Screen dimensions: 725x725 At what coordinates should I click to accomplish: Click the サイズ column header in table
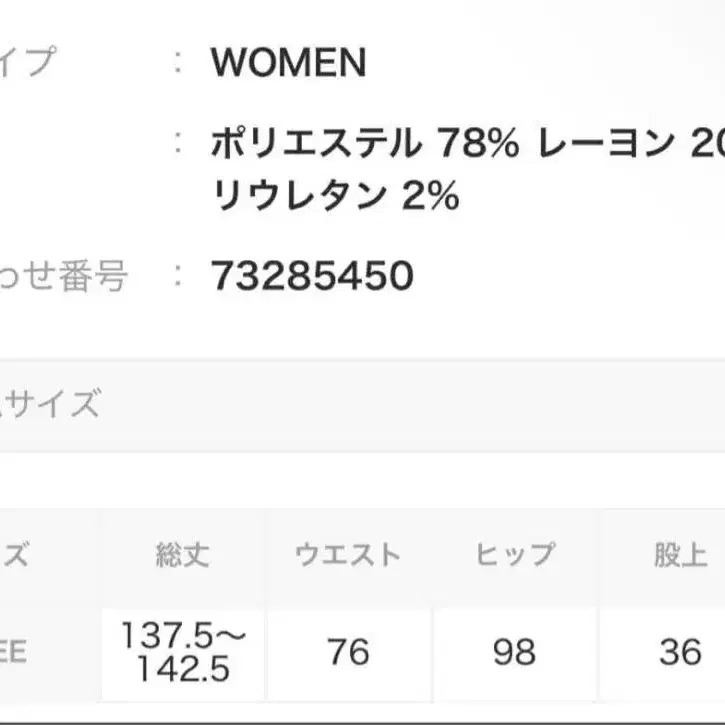point(16,556)
